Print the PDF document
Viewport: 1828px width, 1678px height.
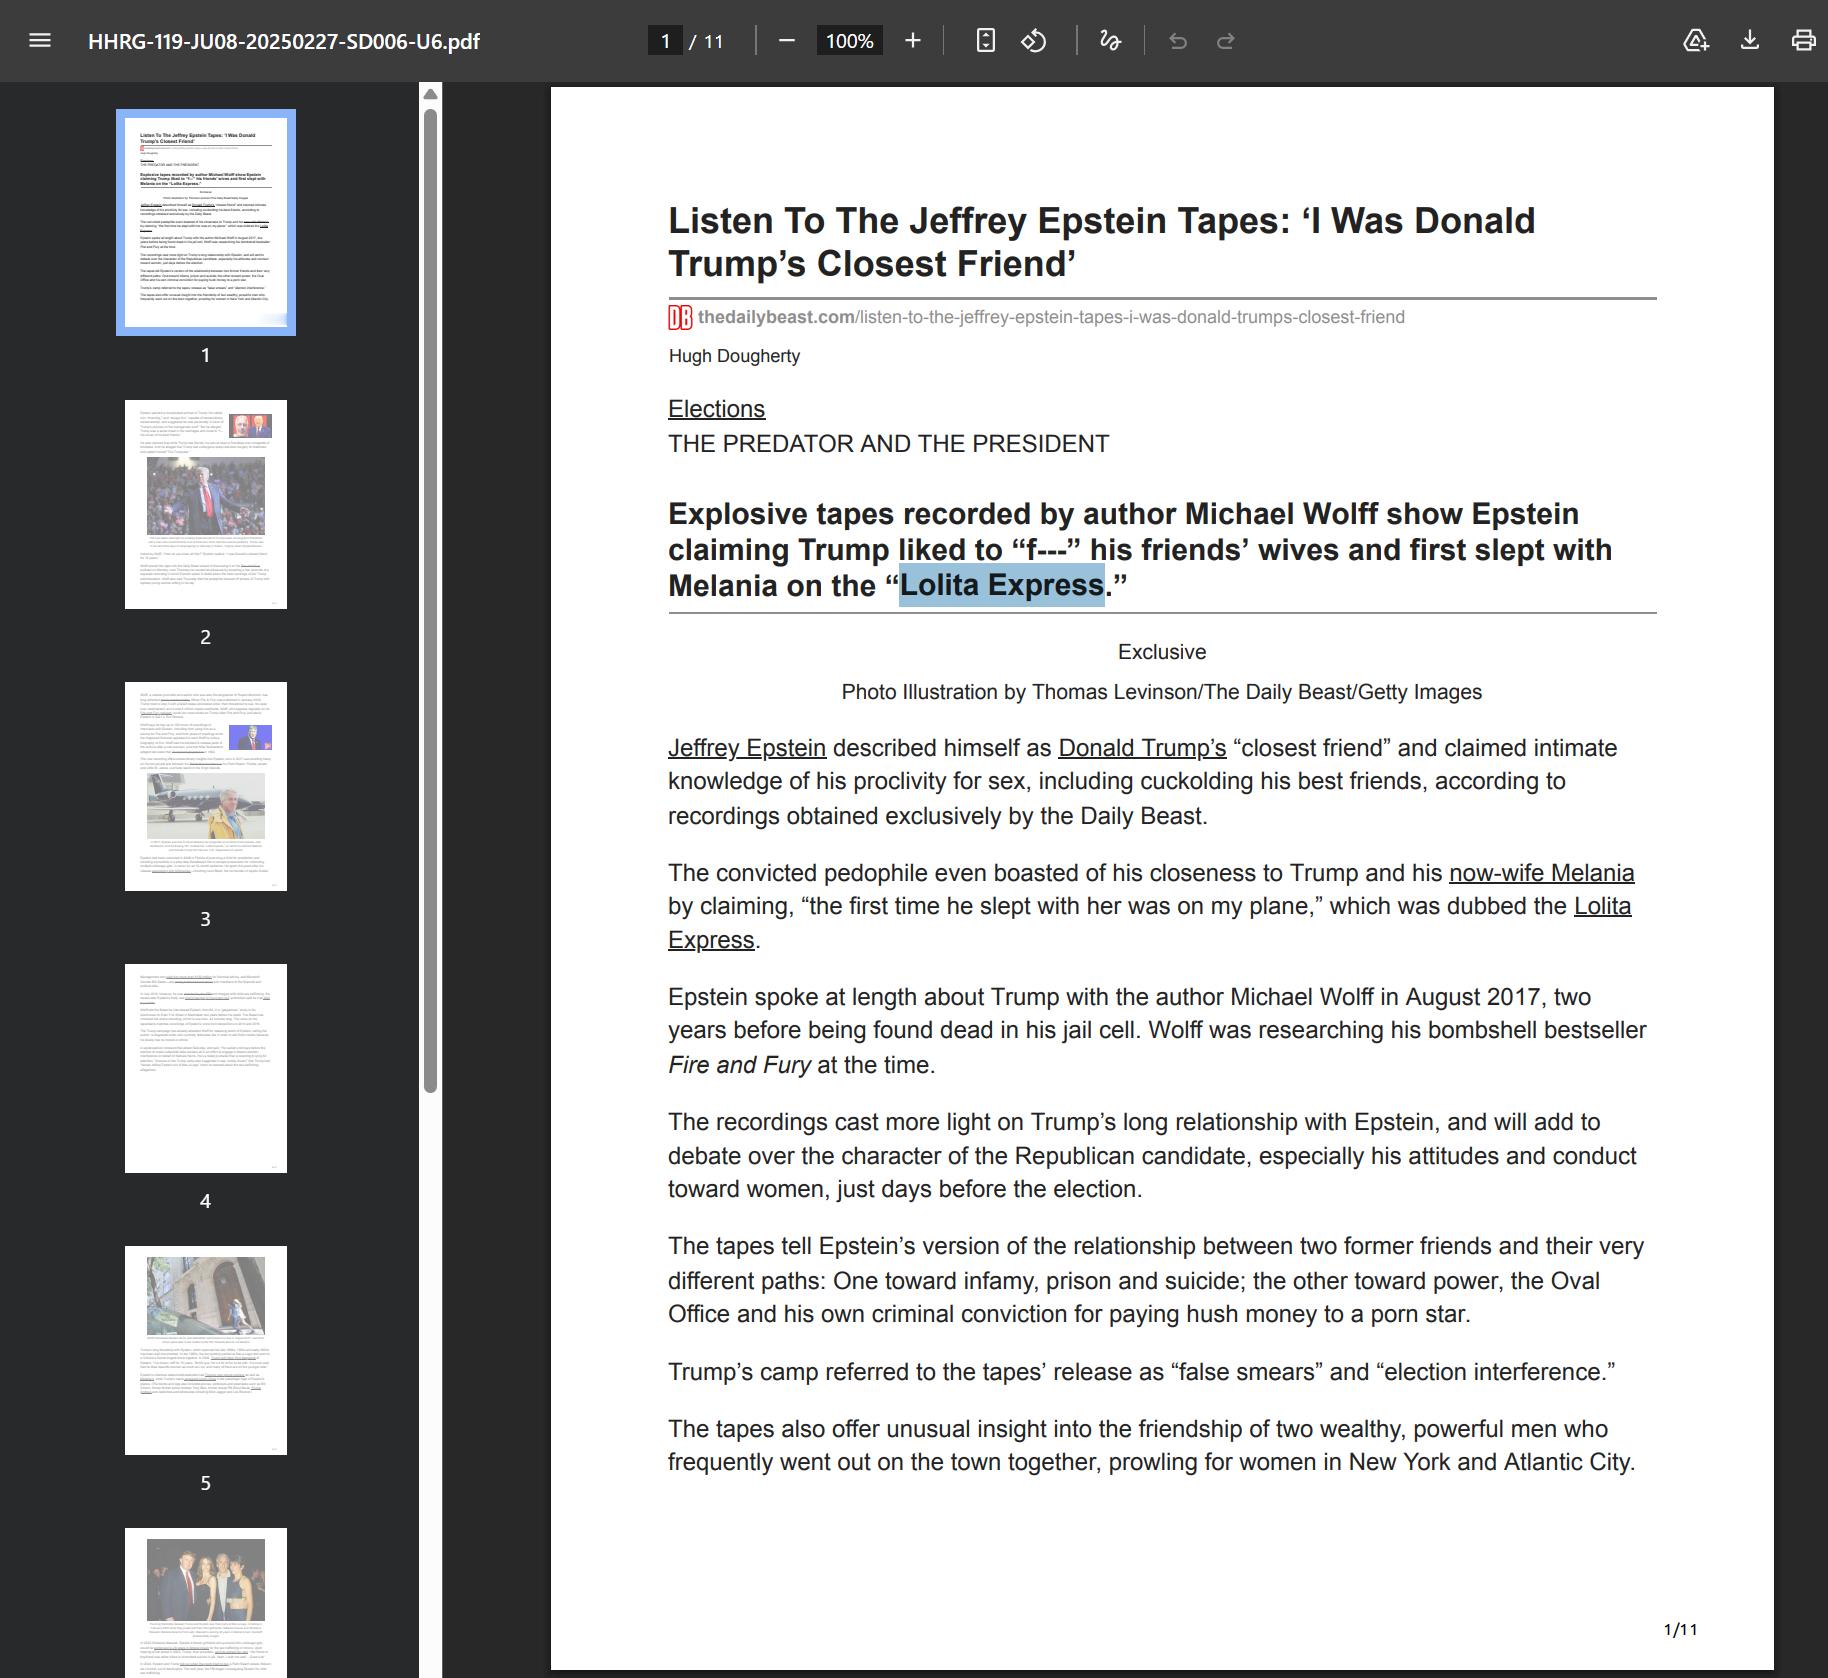[x=1803, y=41]
